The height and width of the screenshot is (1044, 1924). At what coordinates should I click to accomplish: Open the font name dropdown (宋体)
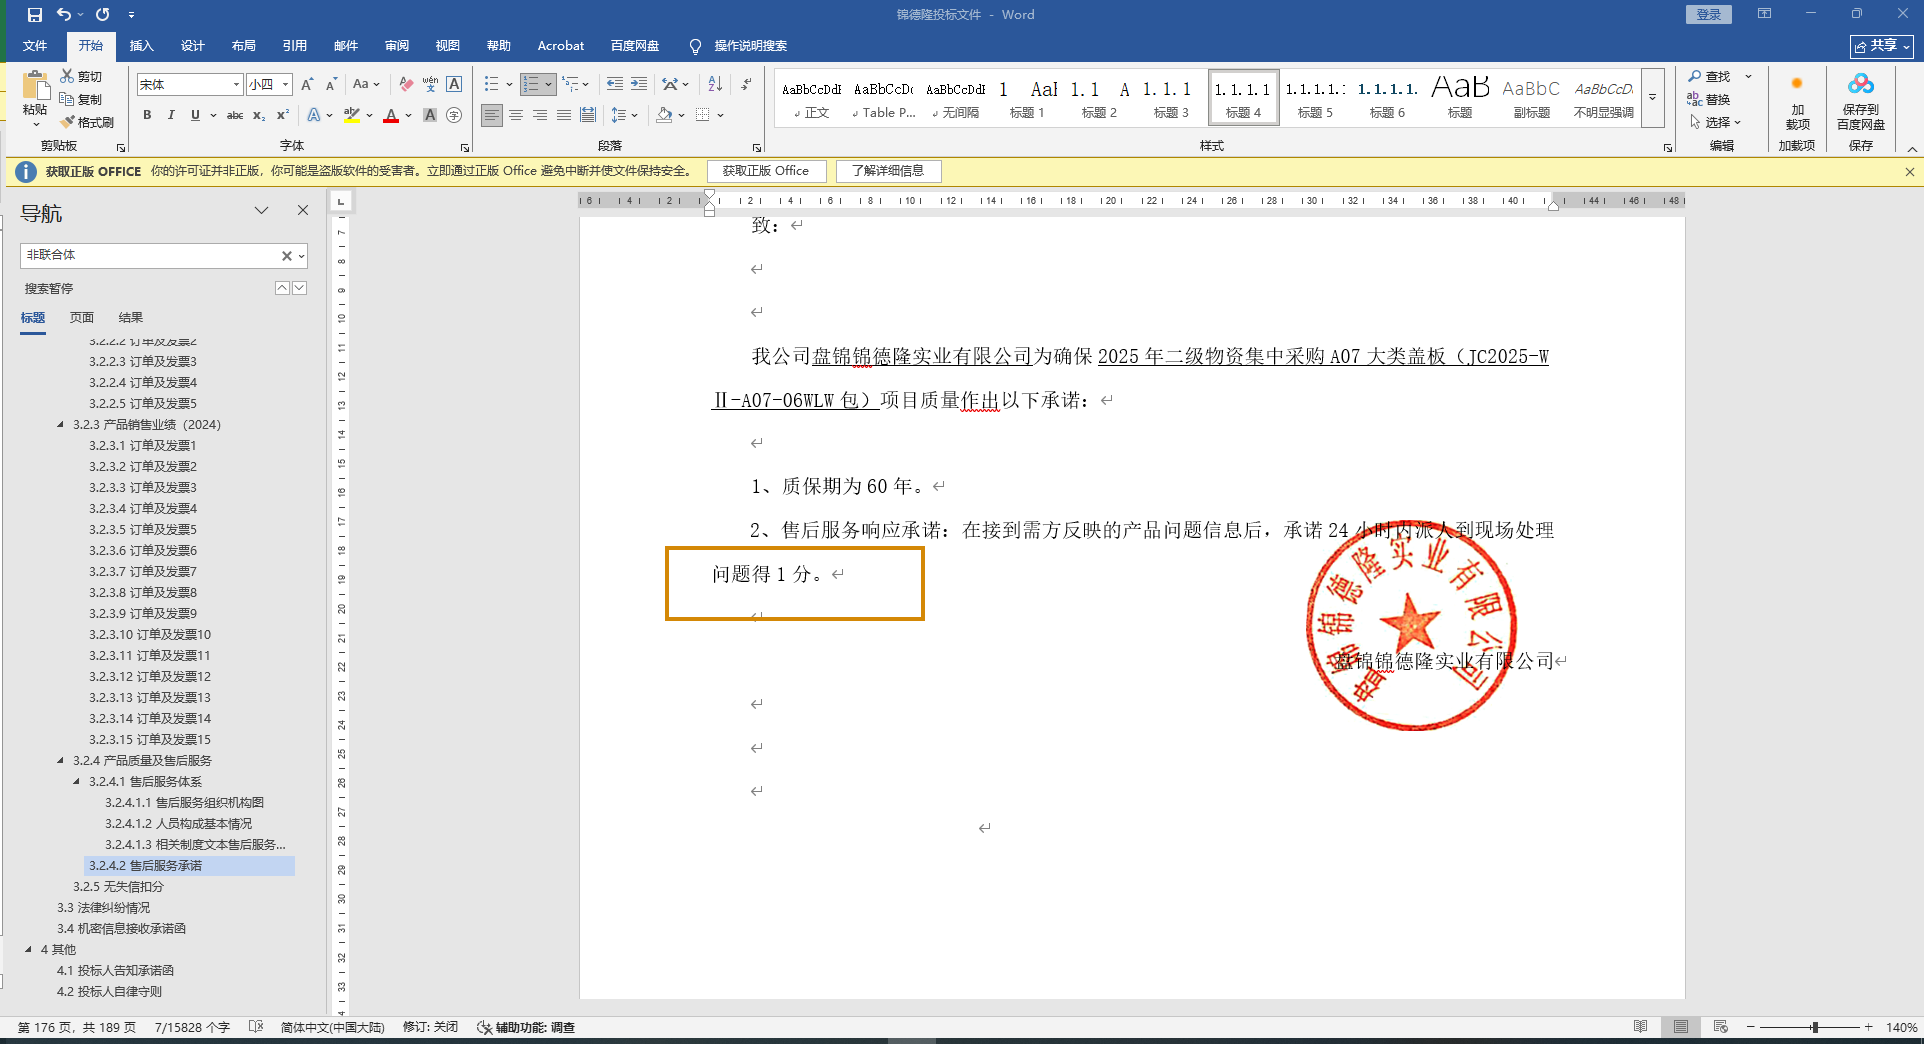(x=236, y=85)
